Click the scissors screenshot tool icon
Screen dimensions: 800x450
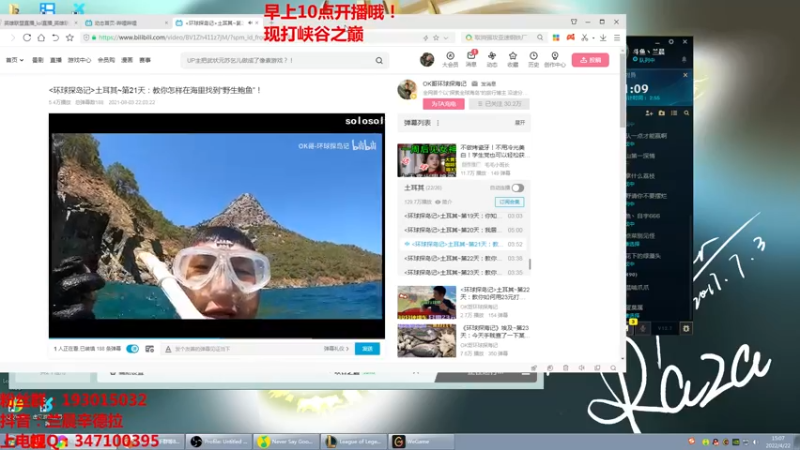(x=585, y=37)
